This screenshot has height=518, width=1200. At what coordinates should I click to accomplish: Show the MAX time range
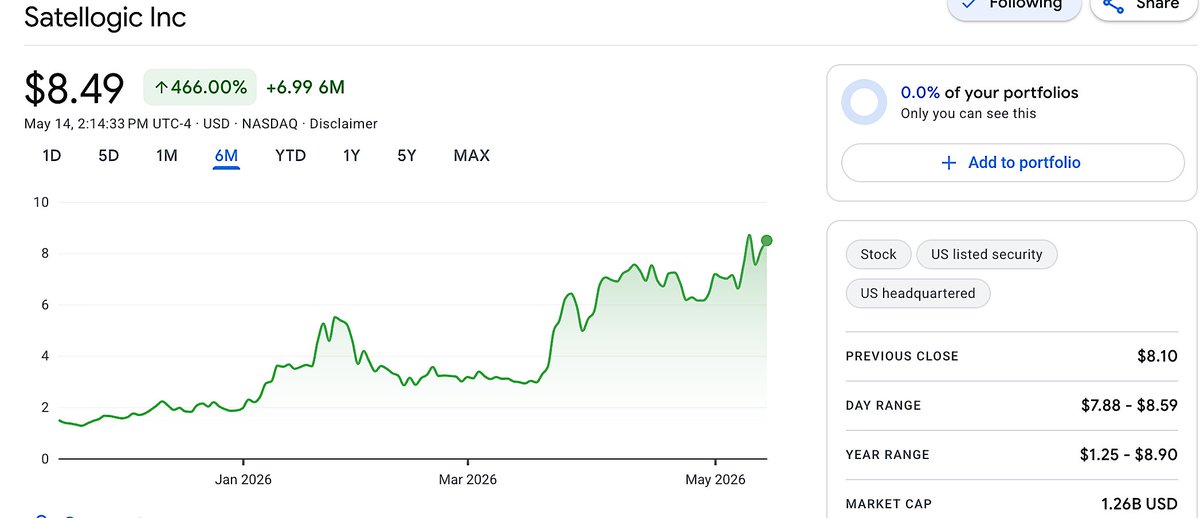pos(471,156)
